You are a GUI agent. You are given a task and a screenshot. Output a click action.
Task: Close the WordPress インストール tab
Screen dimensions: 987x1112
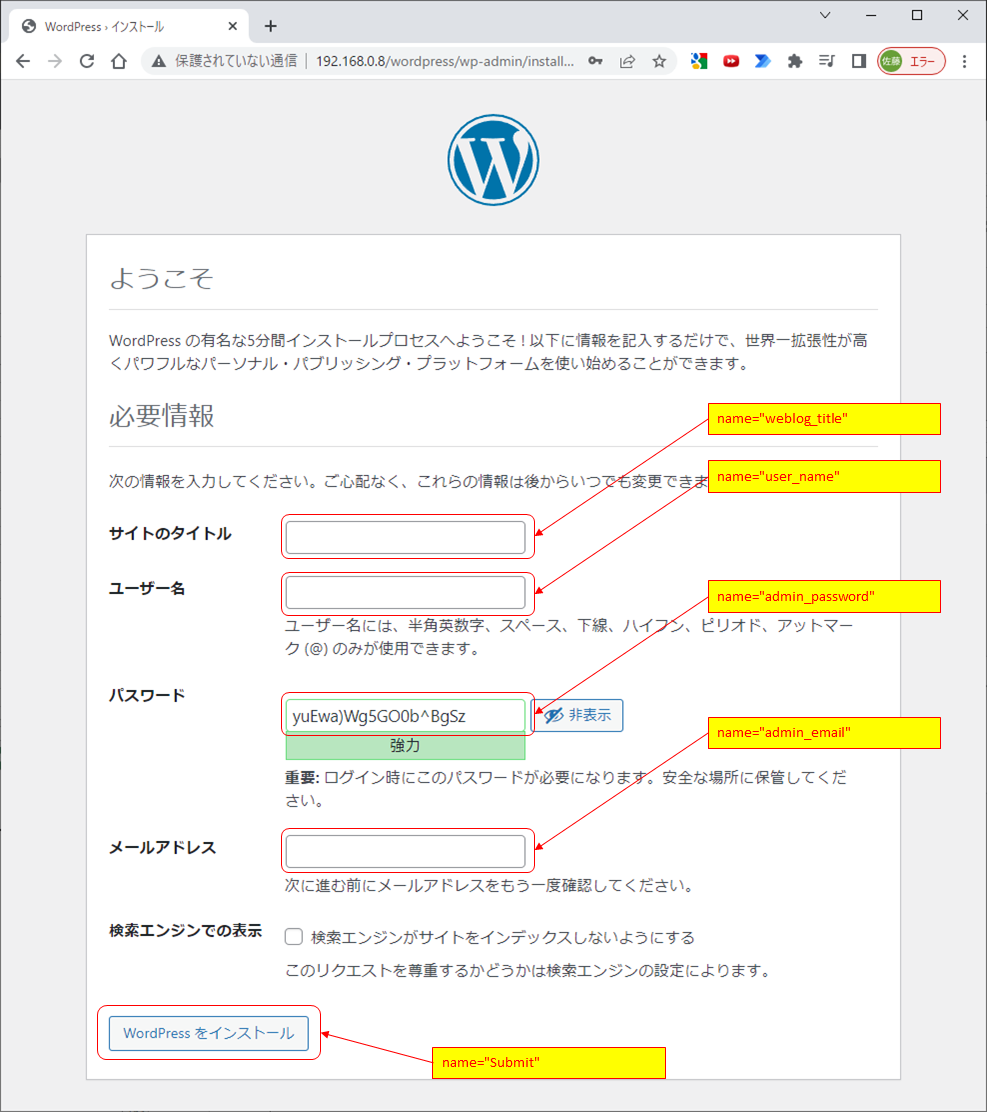point(233,27)
